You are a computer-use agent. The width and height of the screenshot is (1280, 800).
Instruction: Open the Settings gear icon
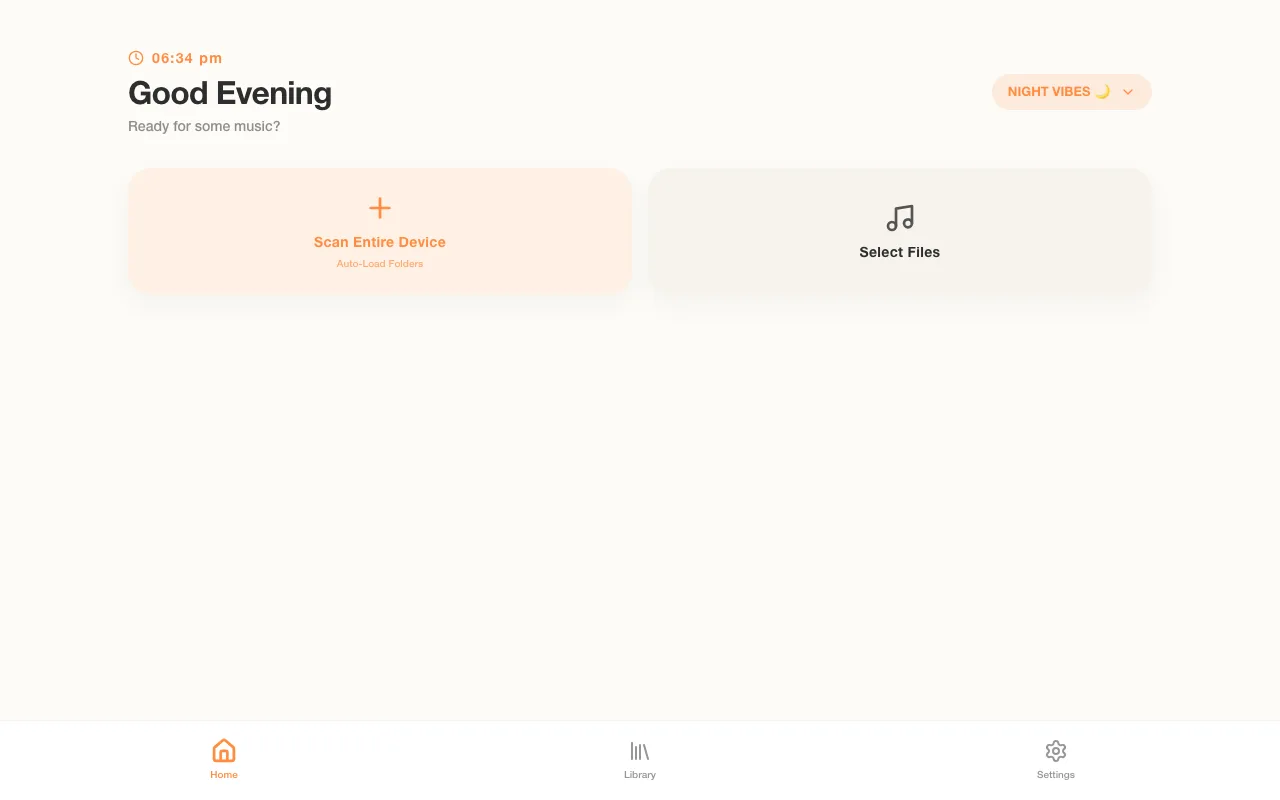click(x=1056, y=751)
